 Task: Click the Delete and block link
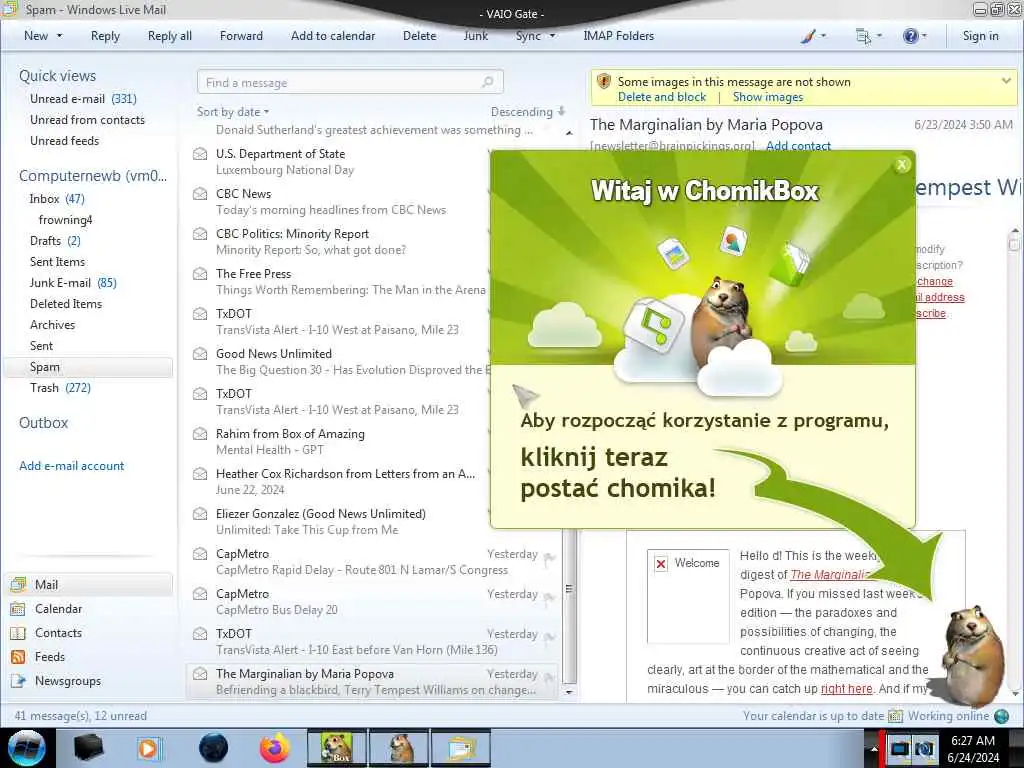point(662,97)
